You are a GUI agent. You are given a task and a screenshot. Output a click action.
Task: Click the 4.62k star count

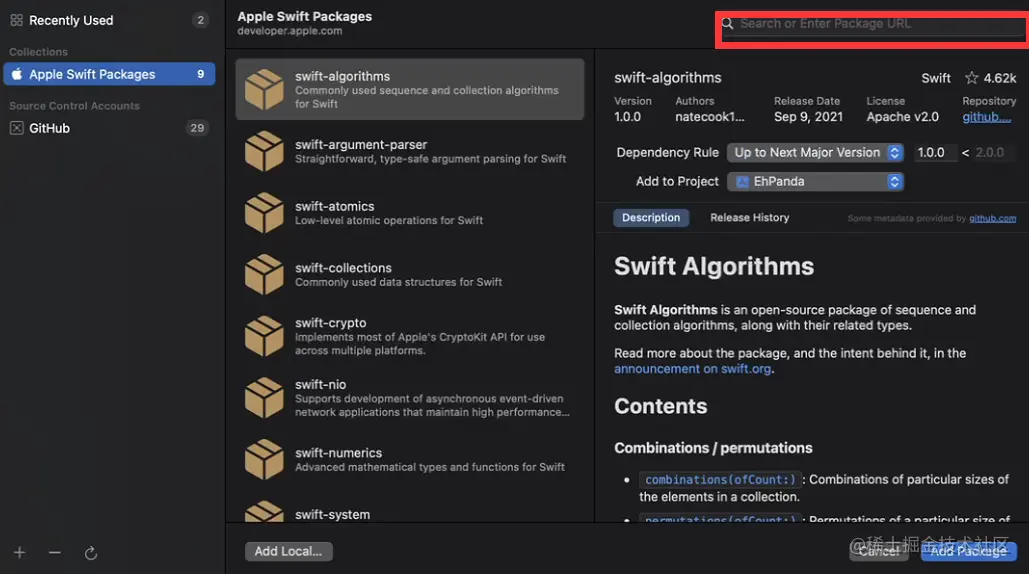click(999, 78)
